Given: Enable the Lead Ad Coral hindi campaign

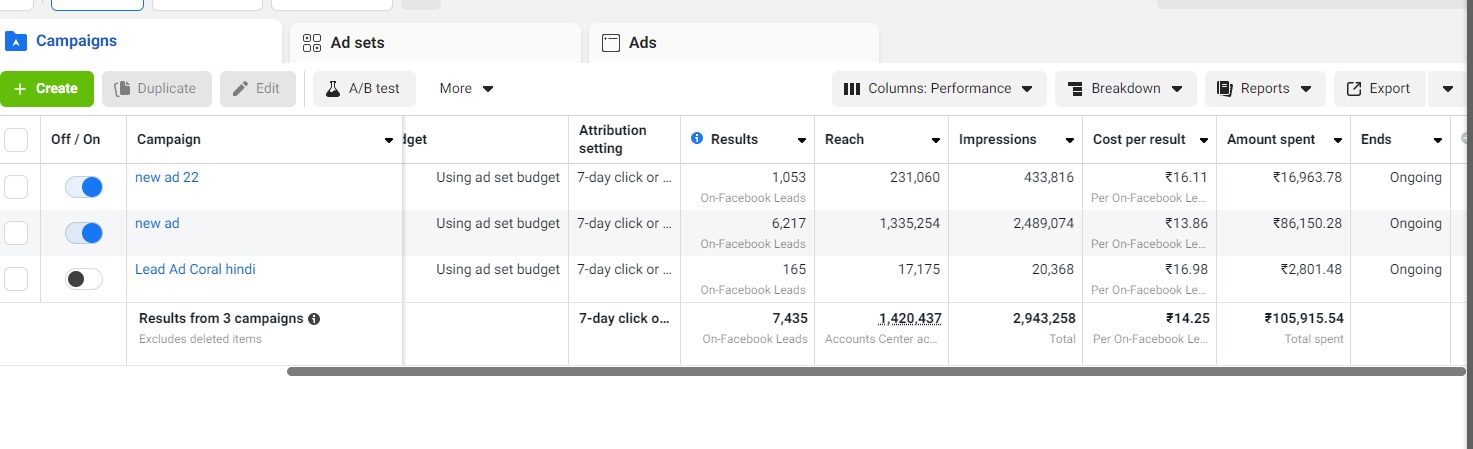Looking at the screenshot, I should pos(84,279).
